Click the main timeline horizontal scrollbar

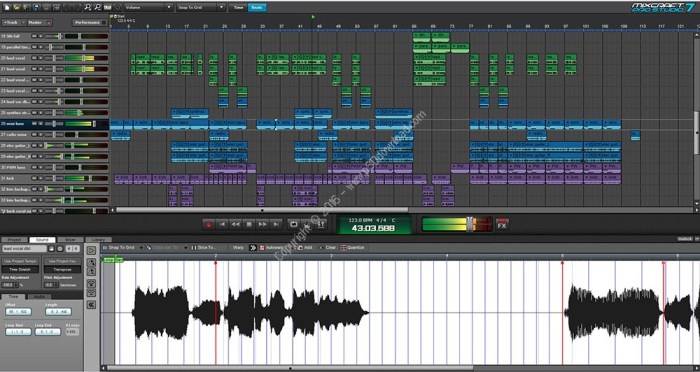pos(262,209)
